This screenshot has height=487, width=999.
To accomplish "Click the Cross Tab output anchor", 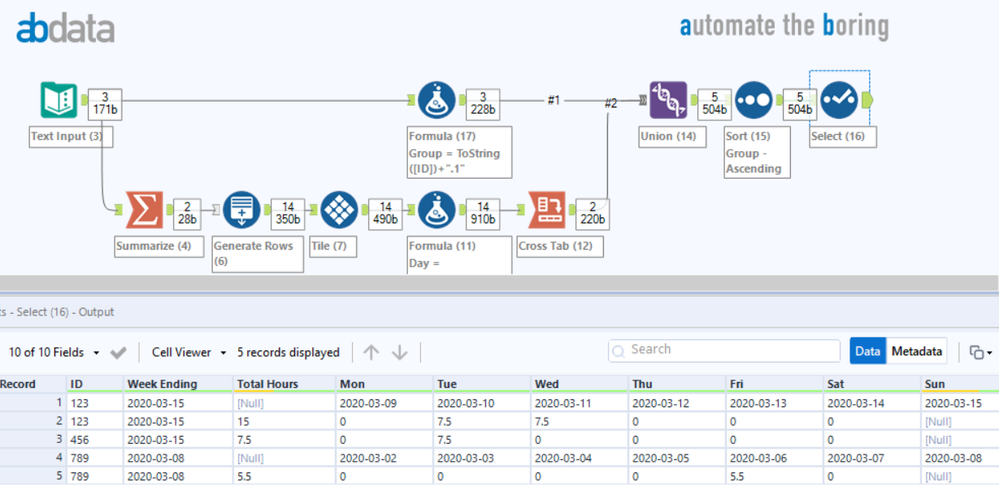I will 572,209.
